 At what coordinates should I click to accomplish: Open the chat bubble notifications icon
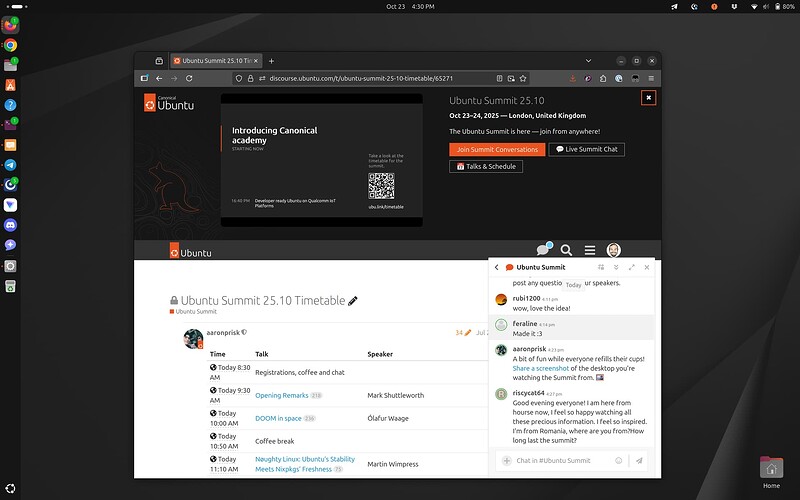543,250
